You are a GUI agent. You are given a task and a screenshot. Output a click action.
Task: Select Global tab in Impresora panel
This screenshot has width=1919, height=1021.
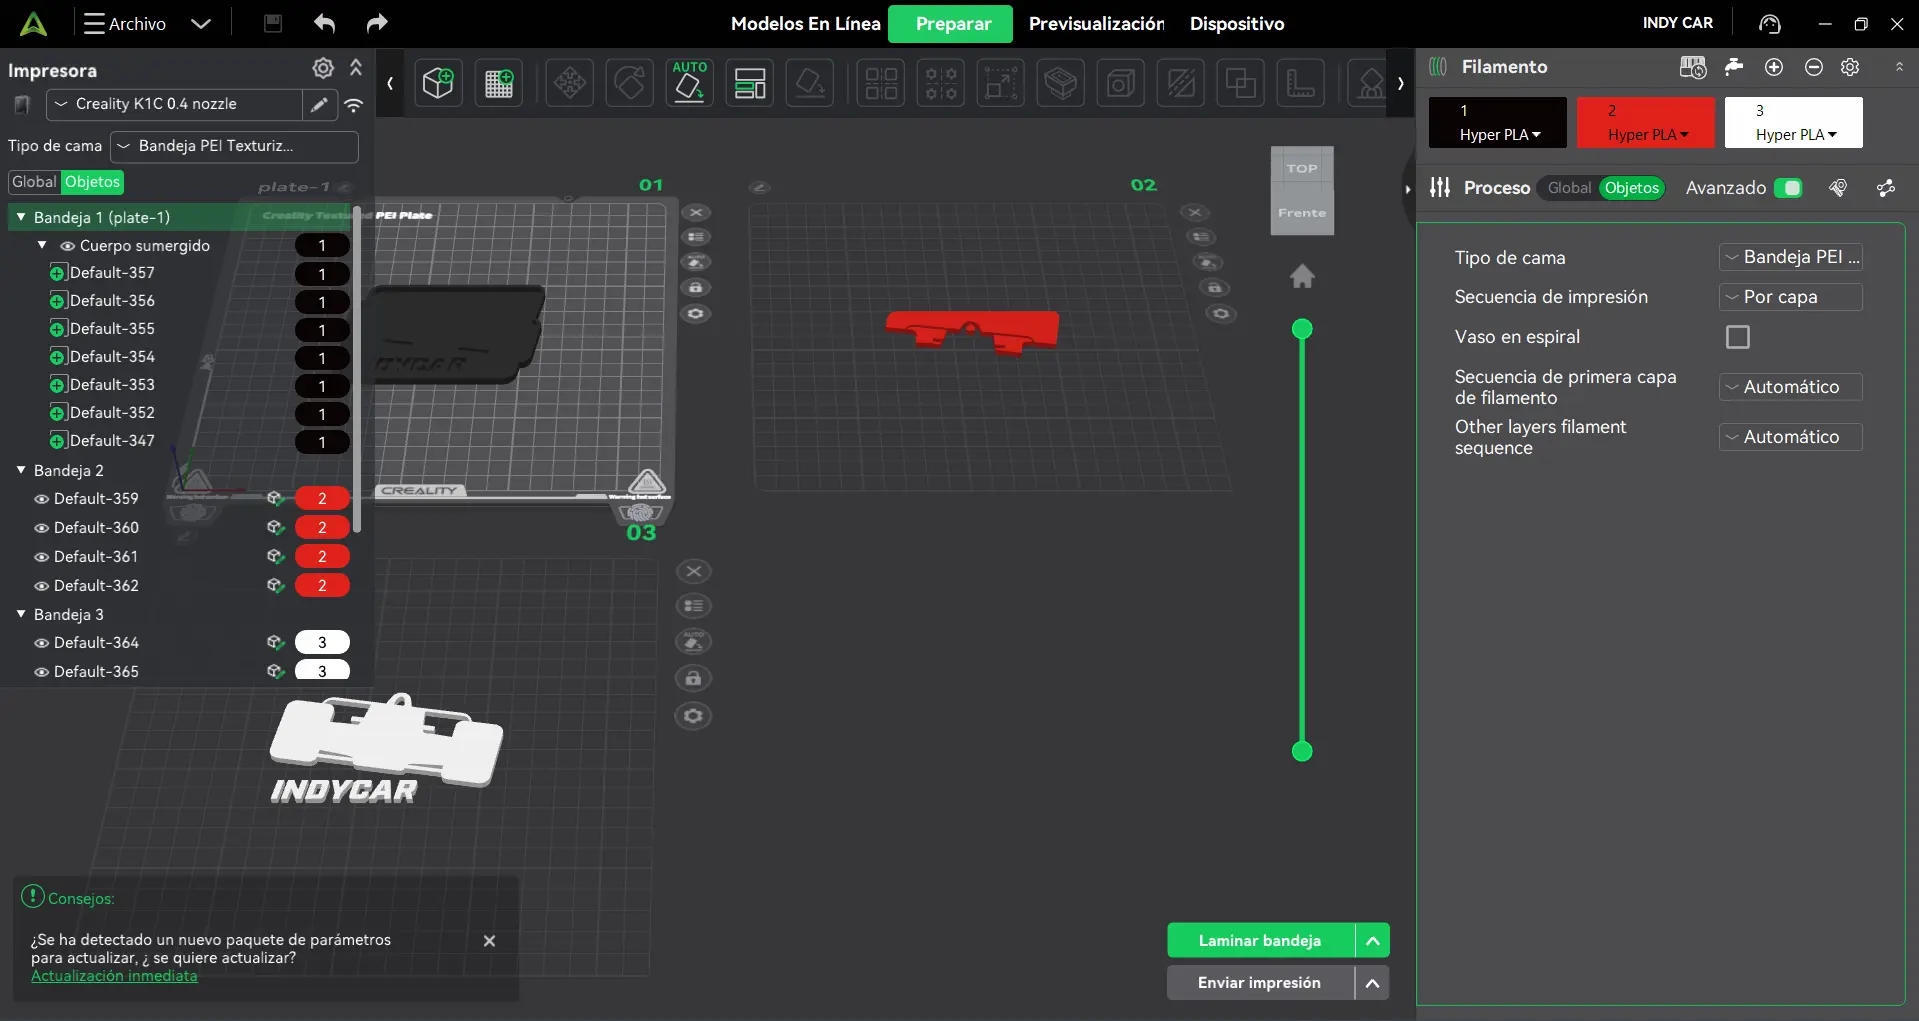point(35,182)
